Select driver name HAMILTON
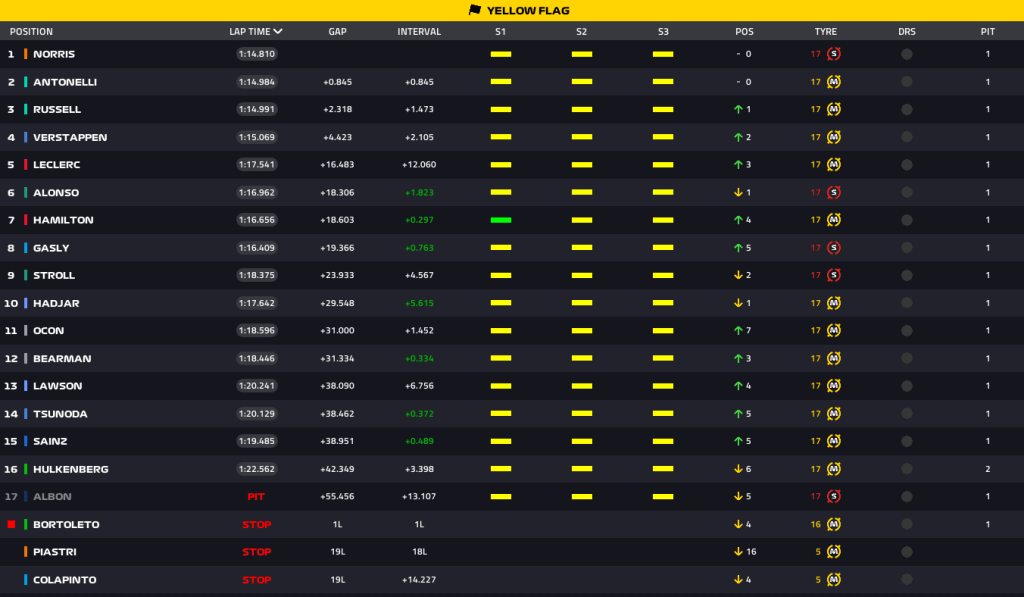1024x597 pixels. (x=63, y=220)
